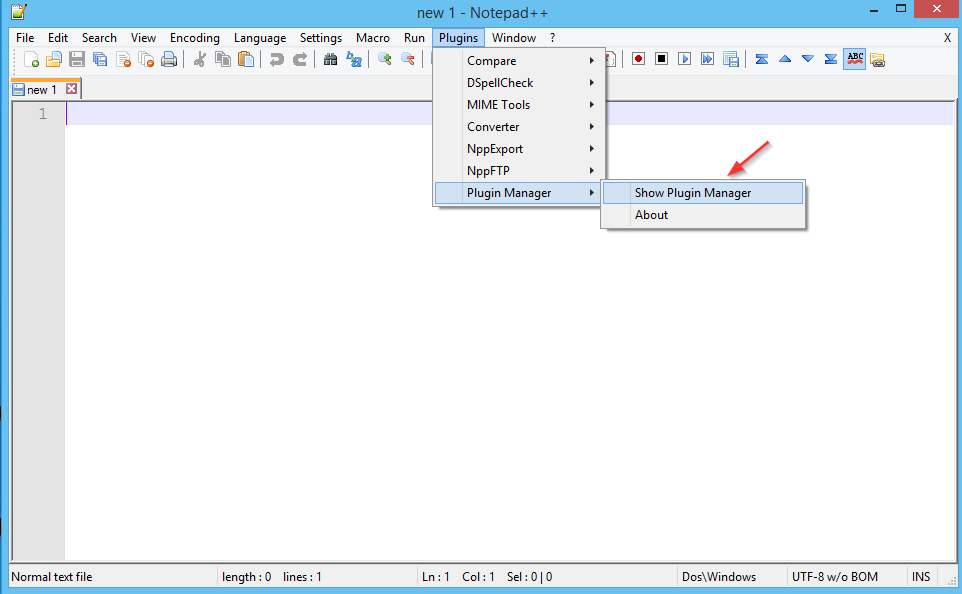Toggle INS insert mode in status bar
The image size is (962, 594).
(x=921, y=577)
